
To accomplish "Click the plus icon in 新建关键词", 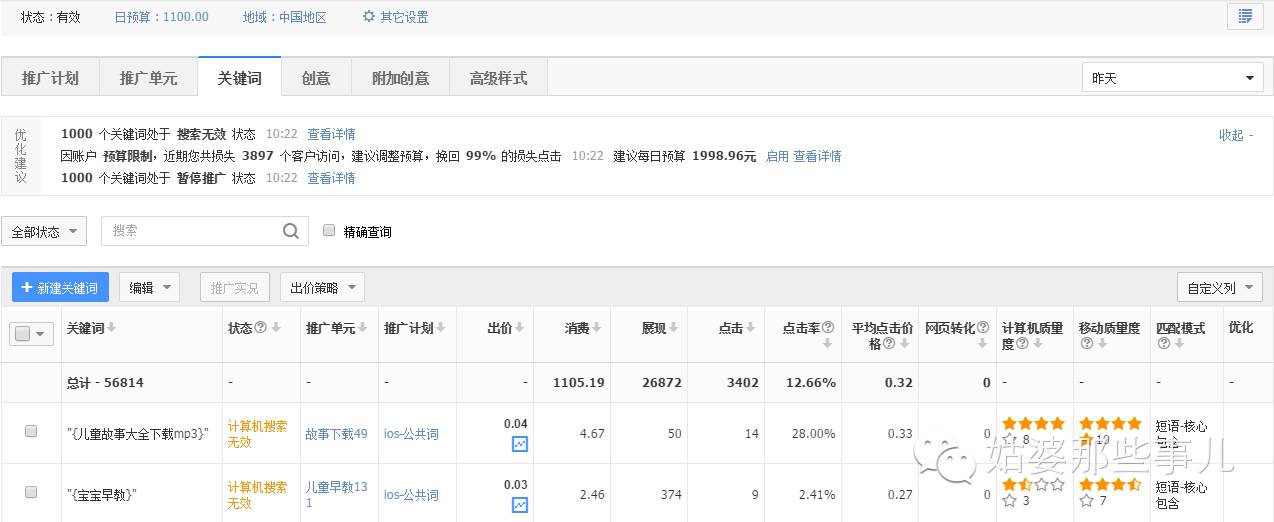I will pos(27,288).
